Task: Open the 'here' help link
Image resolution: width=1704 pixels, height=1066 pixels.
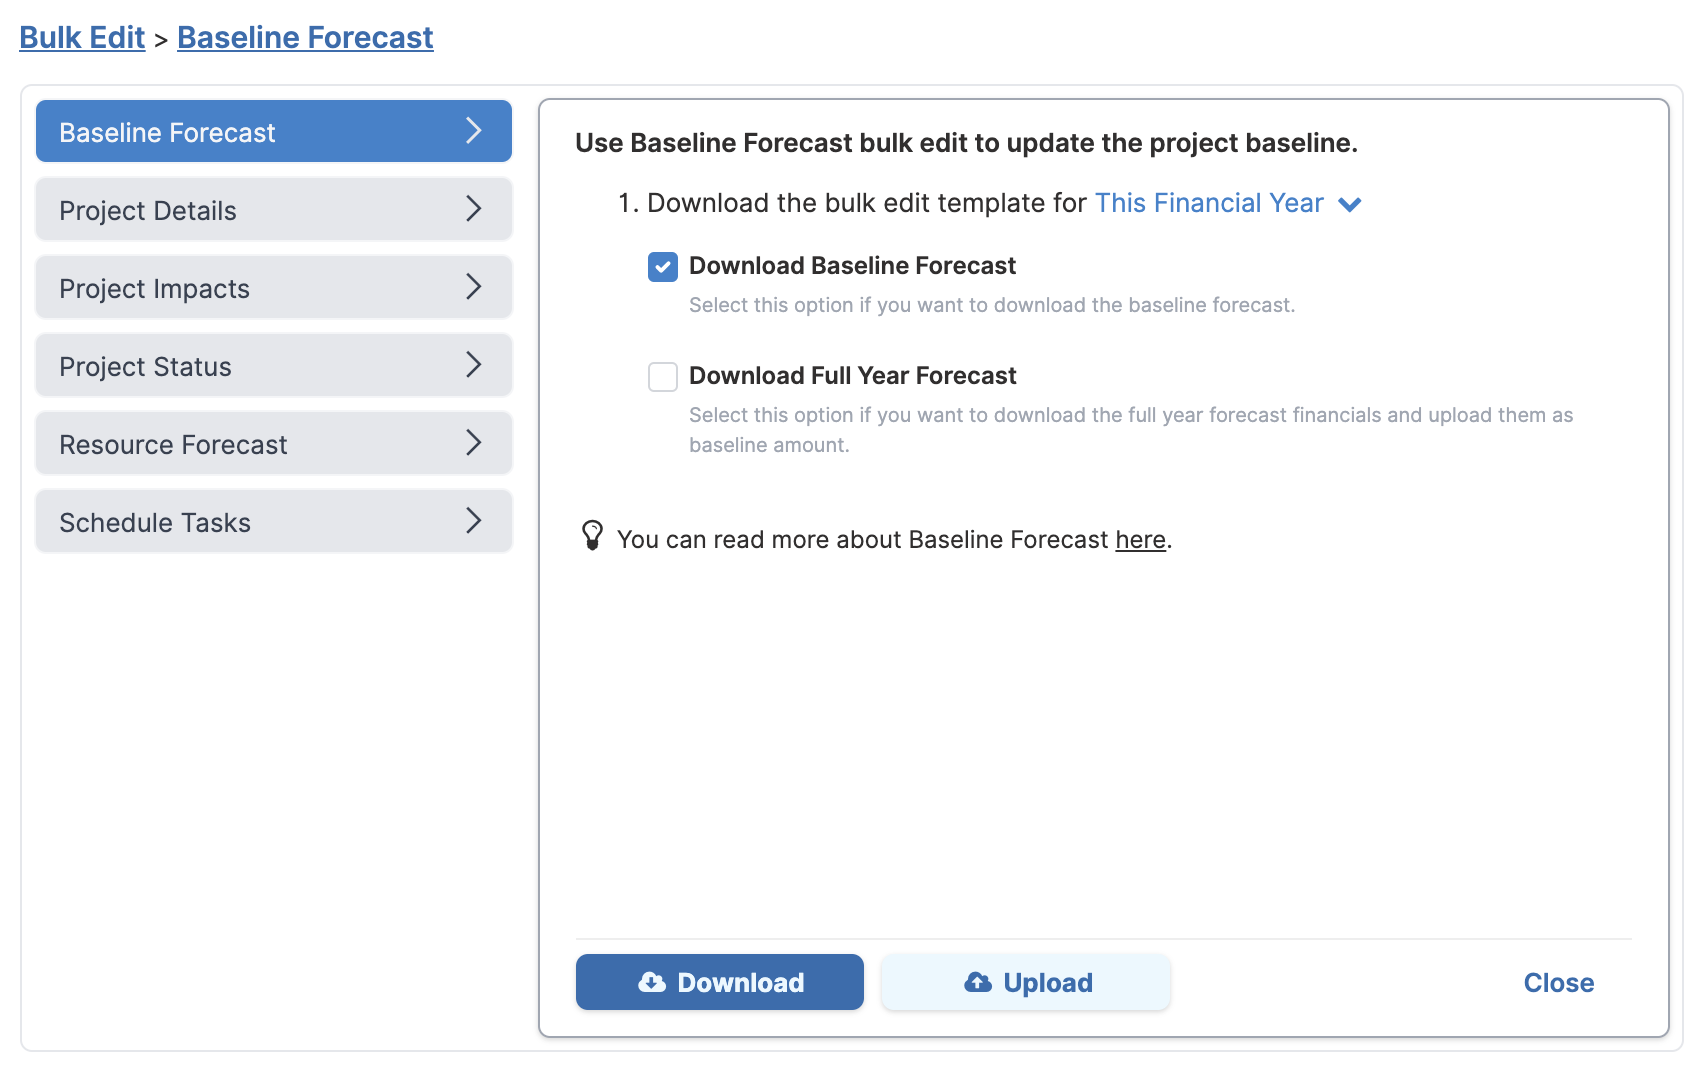Action: 1140,540
